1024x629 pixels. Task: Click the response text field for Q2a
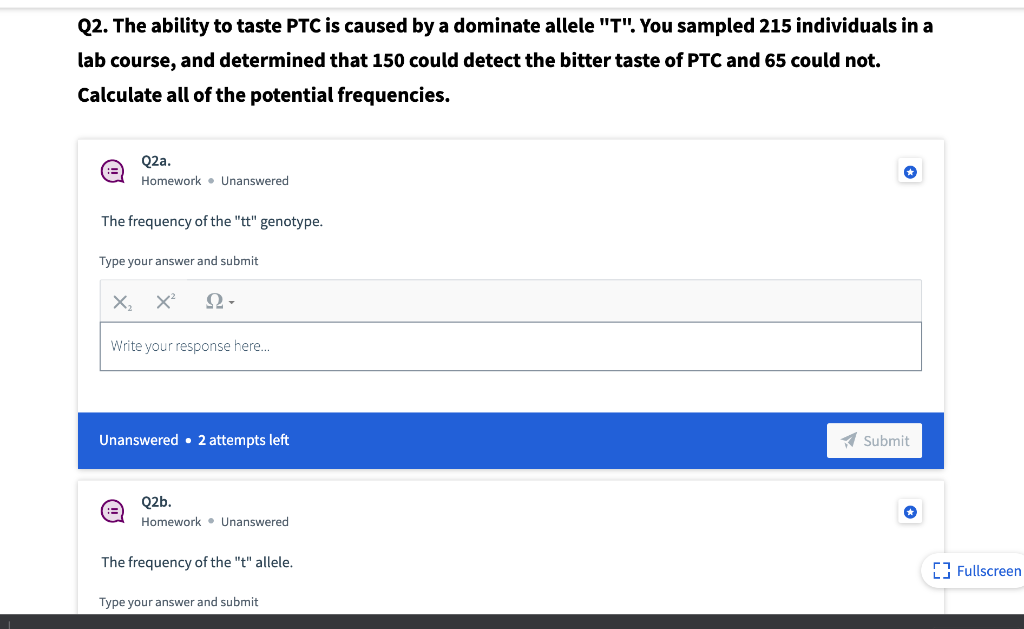click(510, 346)
